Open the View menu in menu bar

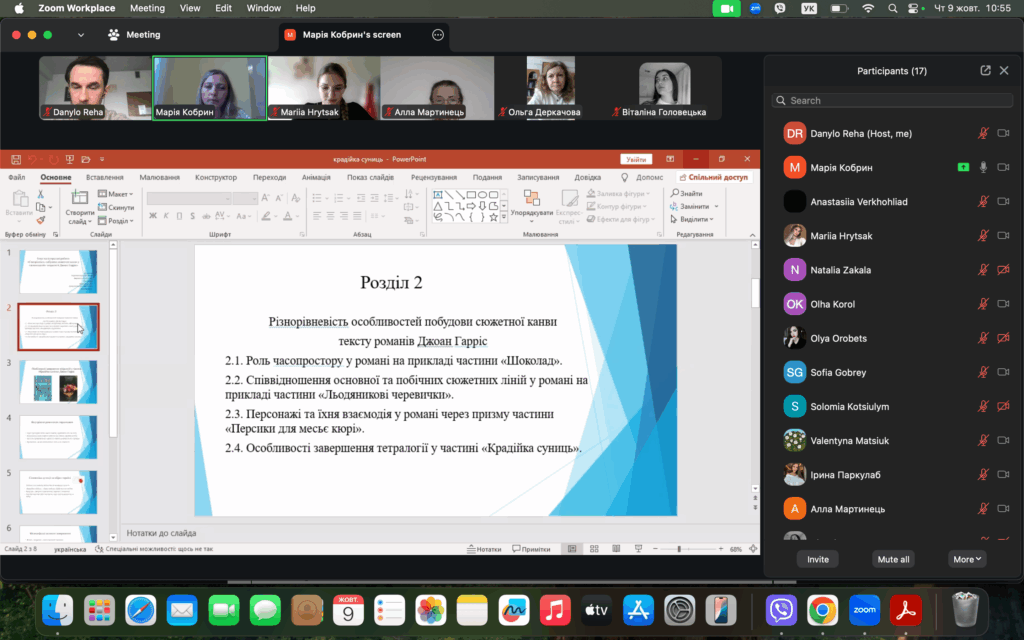coord(189,8)
